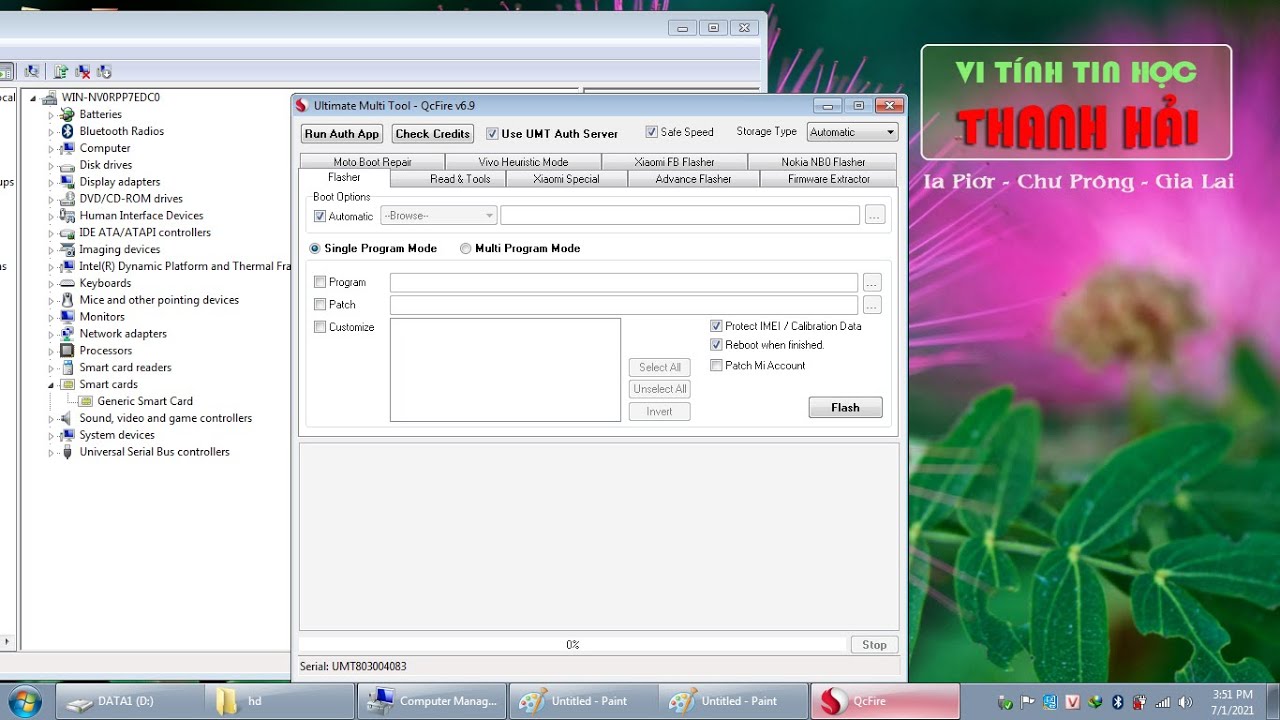Click the power plug battery tray icon
The height and width of the screenshot is (720, 1280).
(x=1140, y=702)
